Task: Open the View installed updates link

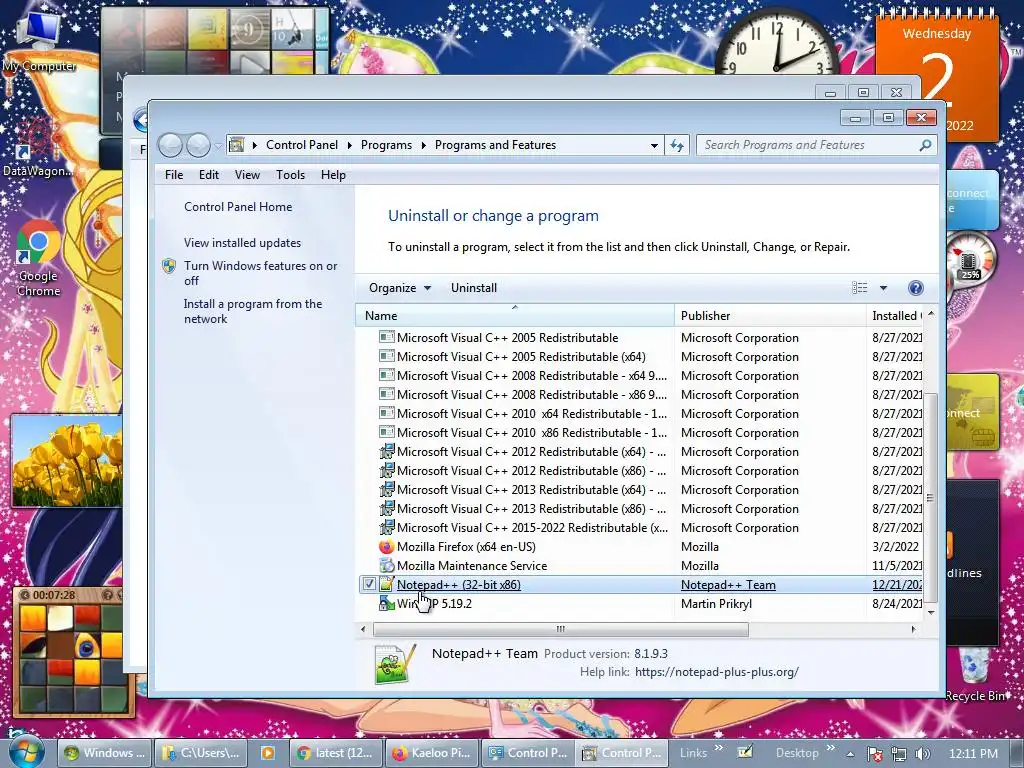Action: [242, 243]
